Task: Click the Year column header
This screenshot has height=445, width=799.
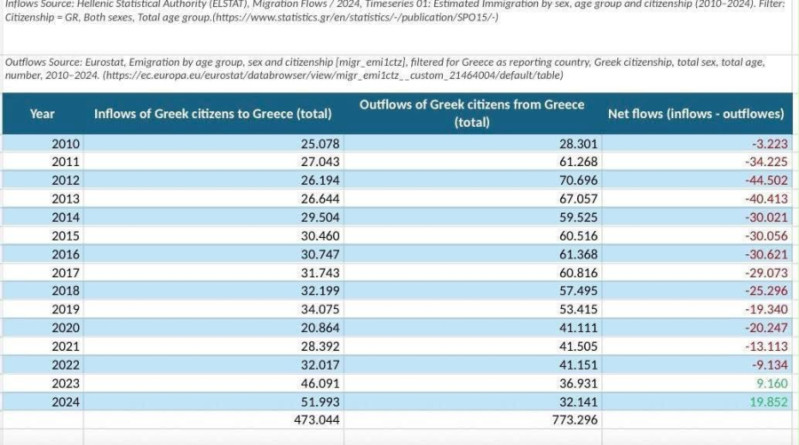Action: point(42,114)
